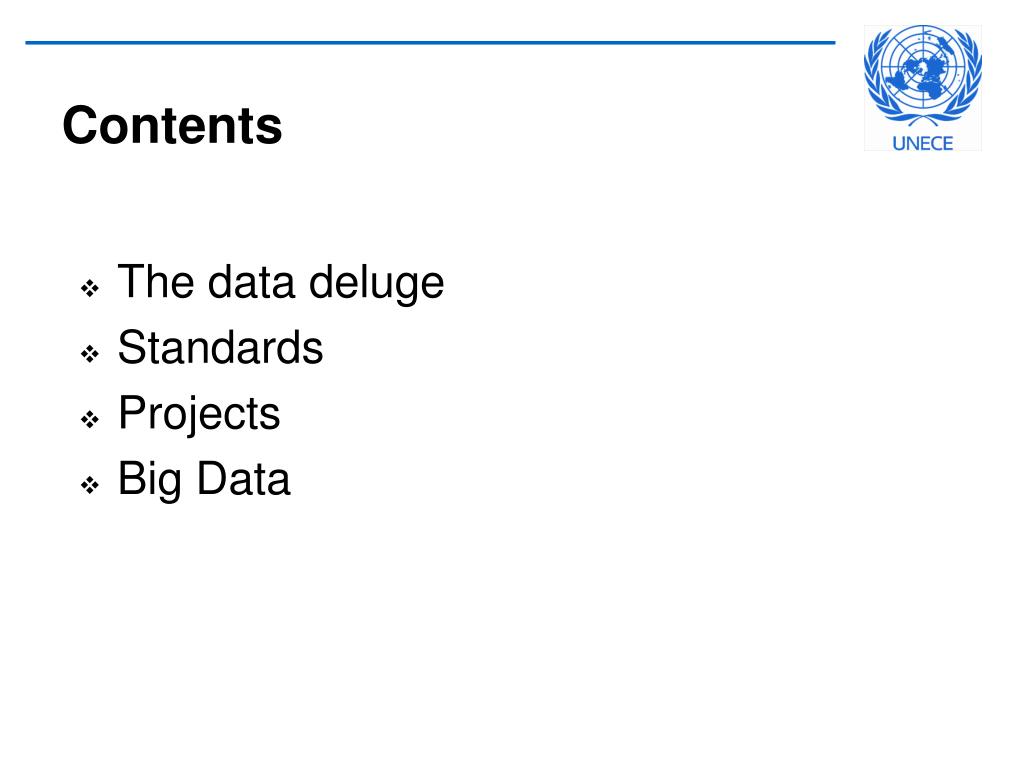Select the Projects list item
This screenshot has width=1024, height=768.
point(199,414)
